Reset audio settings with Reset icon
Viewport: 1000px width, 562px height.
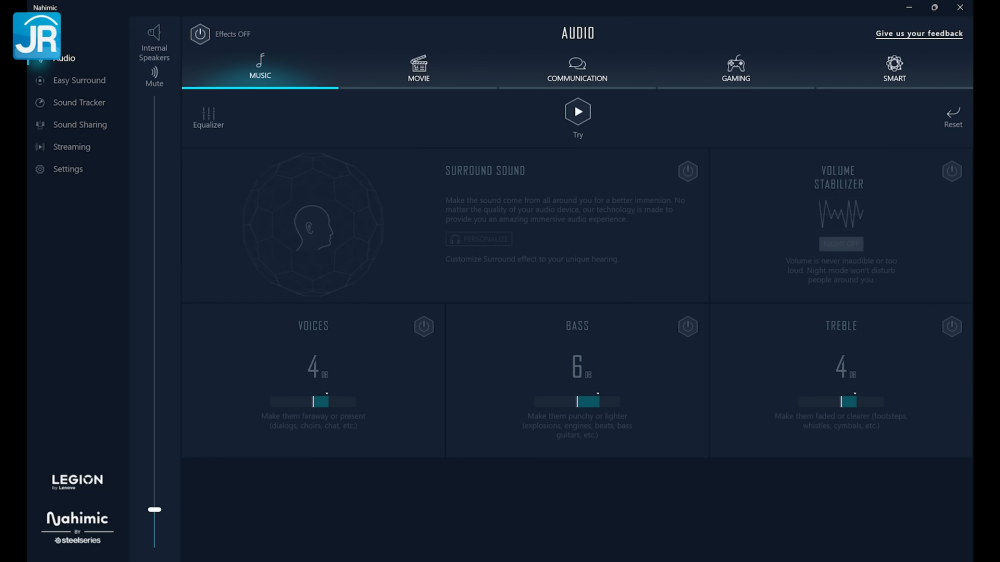click(953, 116)
